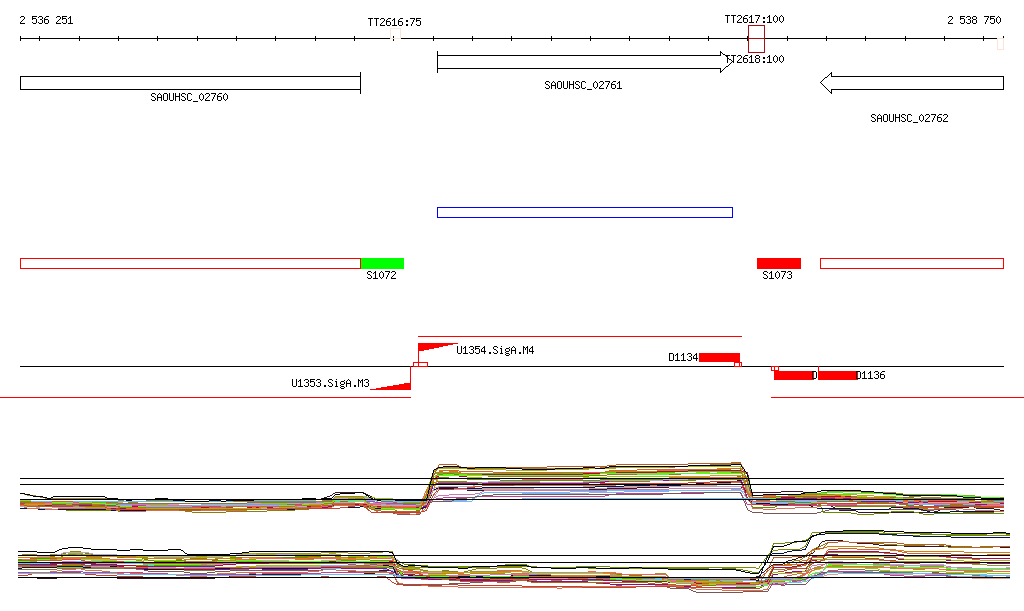The height and width of the screenshot is (611, 1024).
Task: Click the D1134 label
Action: (683, 358)
